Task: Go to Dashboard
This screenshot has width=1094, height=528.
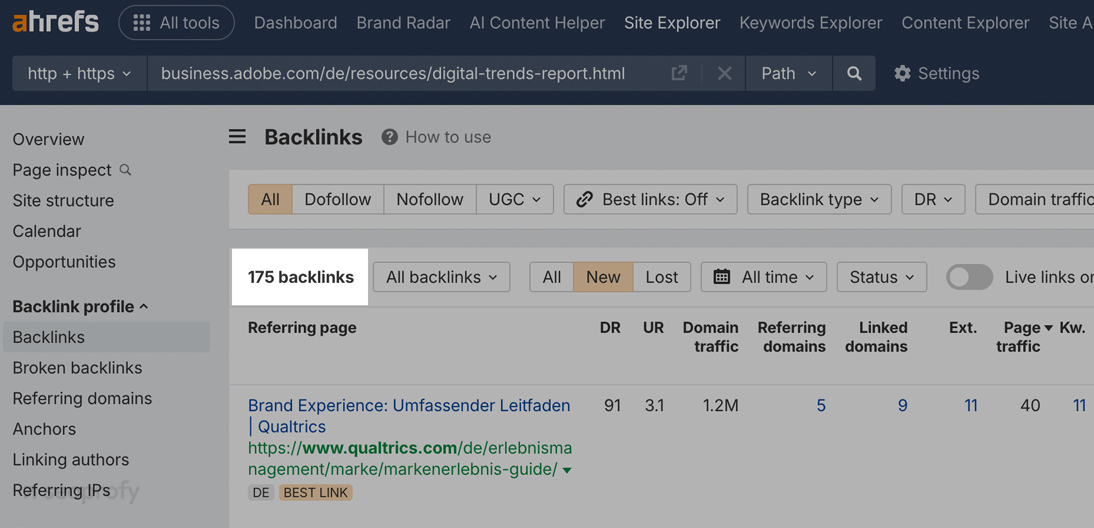Action: [295, 23]
